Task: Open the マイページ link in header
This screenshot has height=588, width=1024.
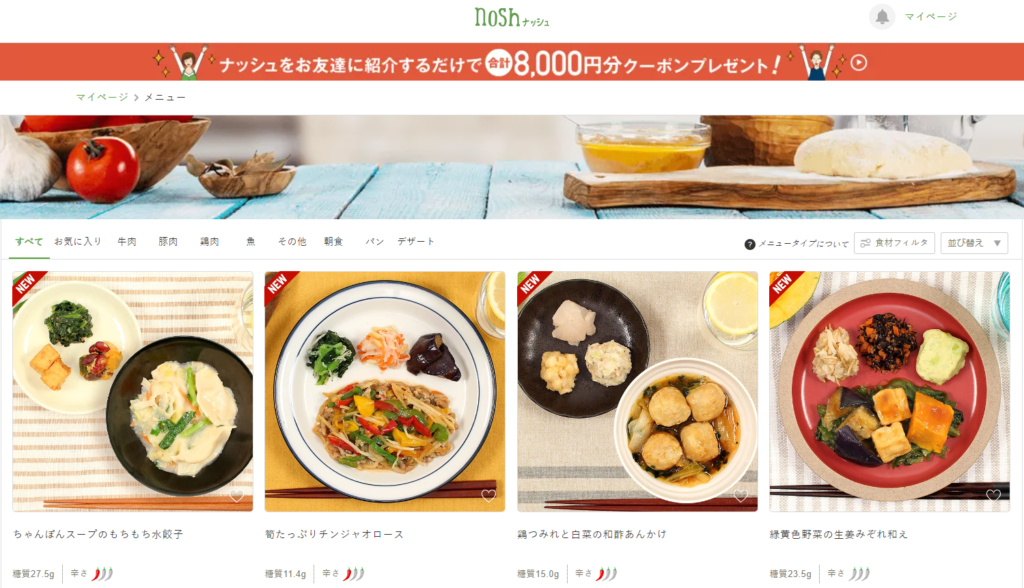Action: [931, 16]
